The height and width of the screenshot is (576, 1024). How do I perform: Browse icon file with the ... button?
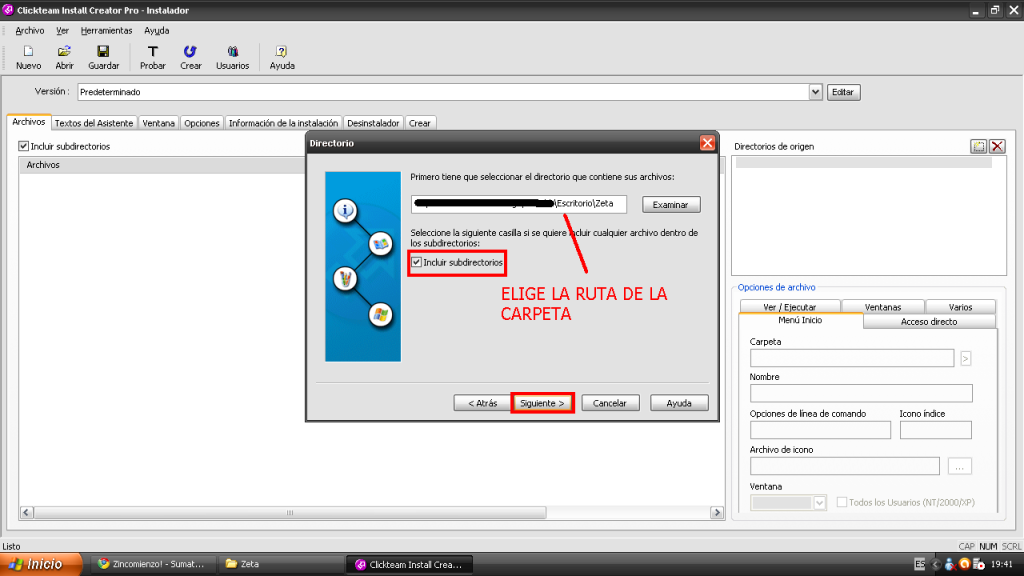[959, 466]
